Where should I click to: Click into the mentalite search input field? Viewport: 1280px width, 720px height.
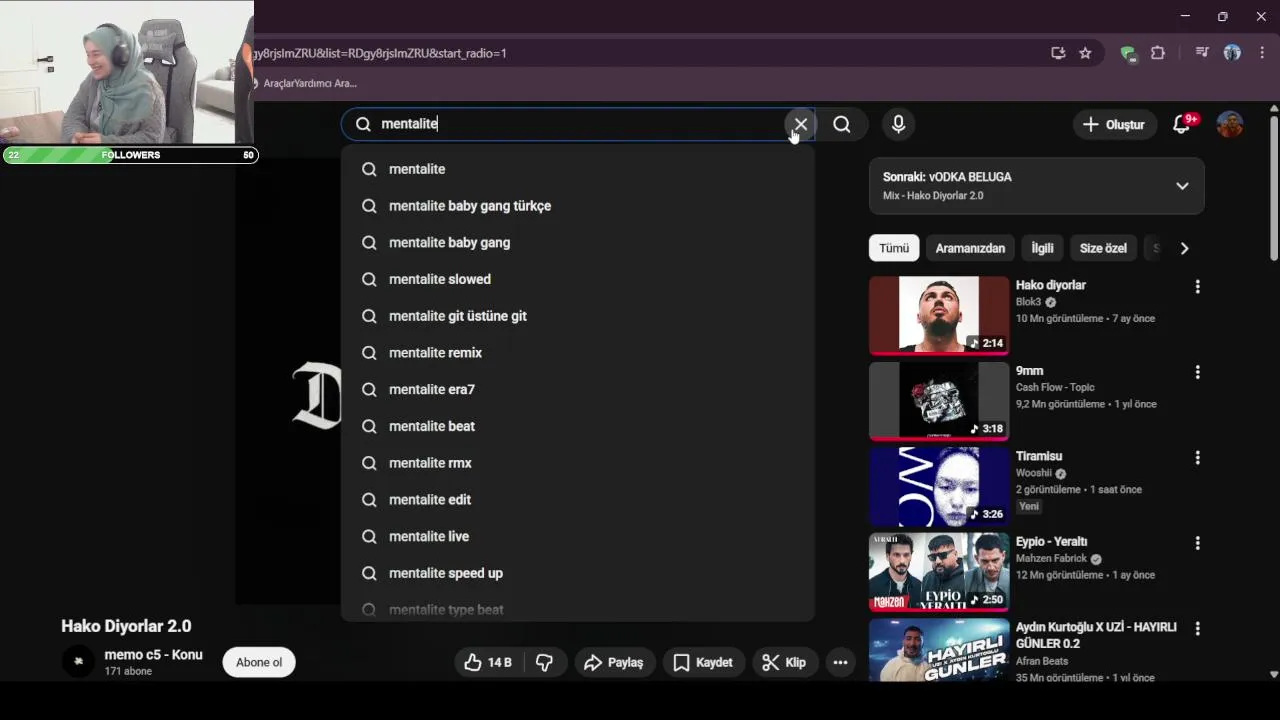(x=580, y=124)
